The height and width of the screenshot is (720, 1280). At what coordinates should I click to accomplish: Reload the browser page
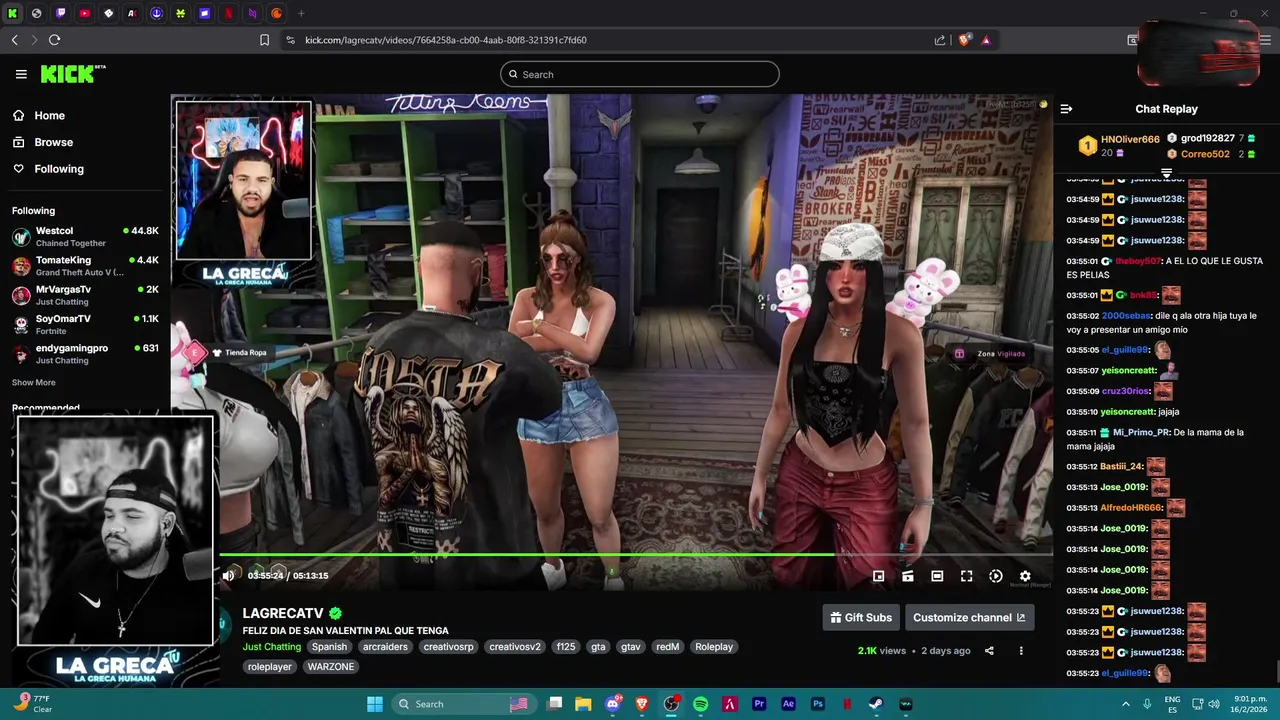click(54, 40)
